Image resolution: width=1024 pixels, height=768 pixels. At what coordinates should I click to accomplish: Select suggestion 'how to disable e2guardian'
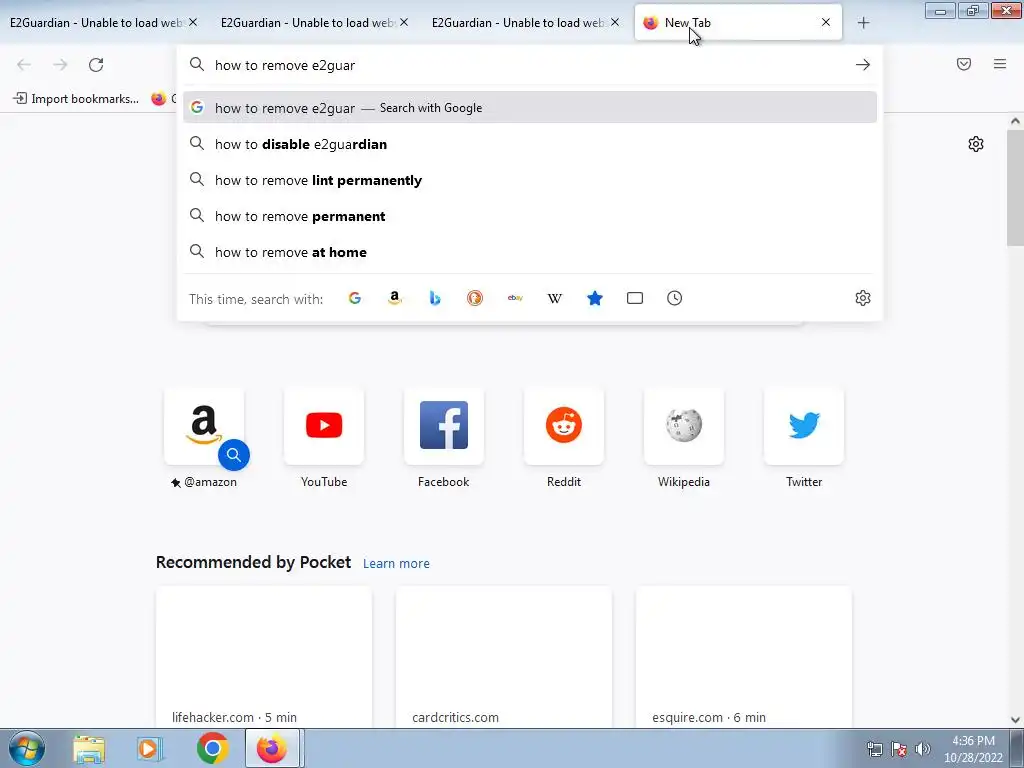(530, 144)
